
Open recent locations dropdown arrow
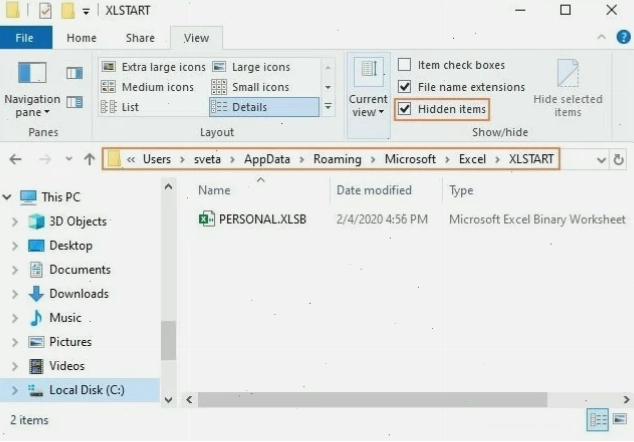pyautogui.click(x=69, y=159)
